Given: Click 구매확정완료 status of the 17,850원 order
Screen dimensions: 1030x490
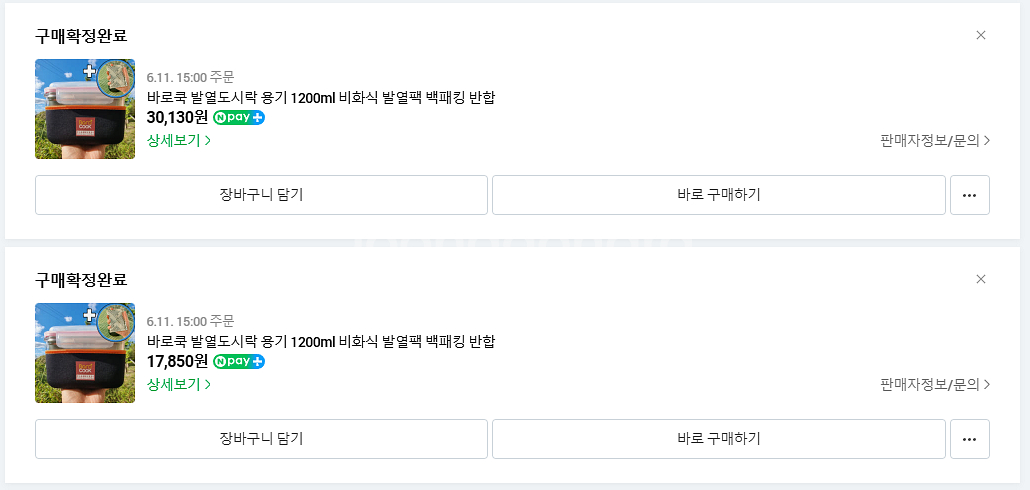Looking at the screenshot, I should click(81, 280).
